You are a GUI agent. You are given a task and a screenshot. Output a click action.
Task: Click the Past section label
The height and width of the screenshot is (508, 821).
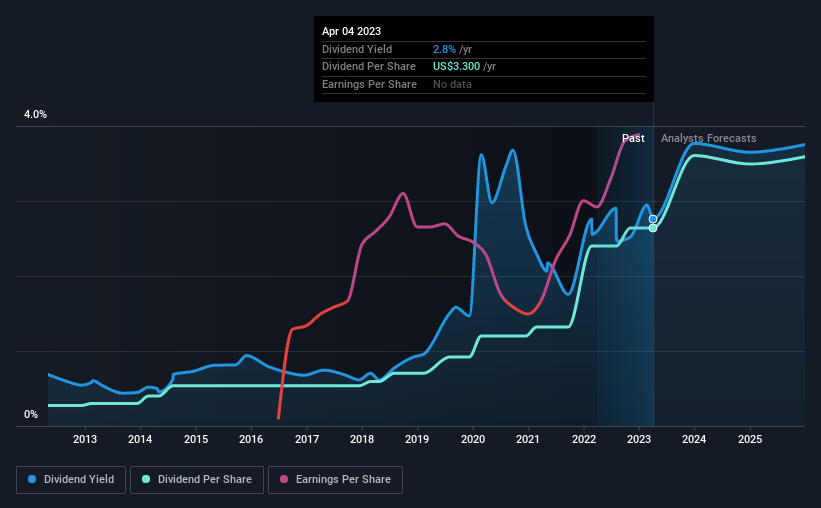click(x=633, y=138)
